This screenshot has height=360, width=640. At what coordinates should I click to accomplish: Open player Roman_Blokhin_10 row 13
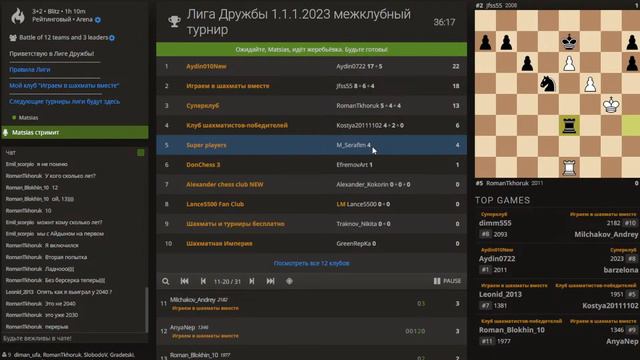(x=311, y=354)
